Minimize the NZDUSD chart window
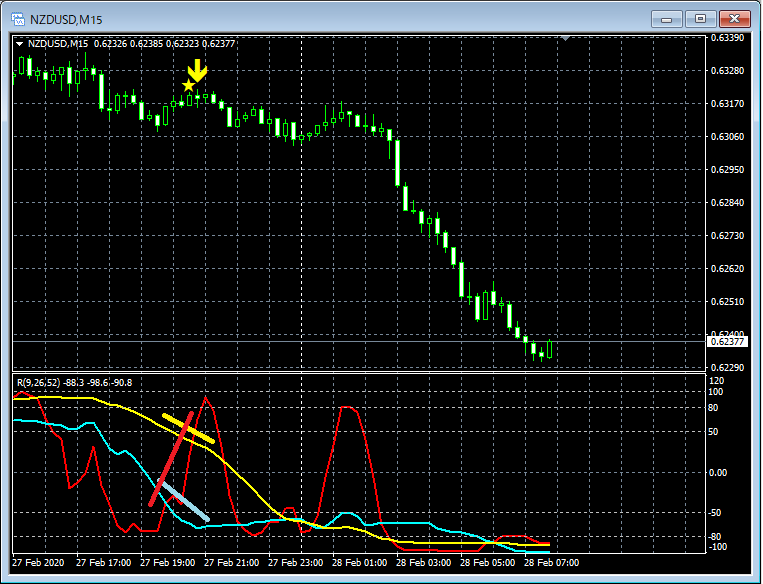This screenshot has height=584, width=763. [668, 19]
